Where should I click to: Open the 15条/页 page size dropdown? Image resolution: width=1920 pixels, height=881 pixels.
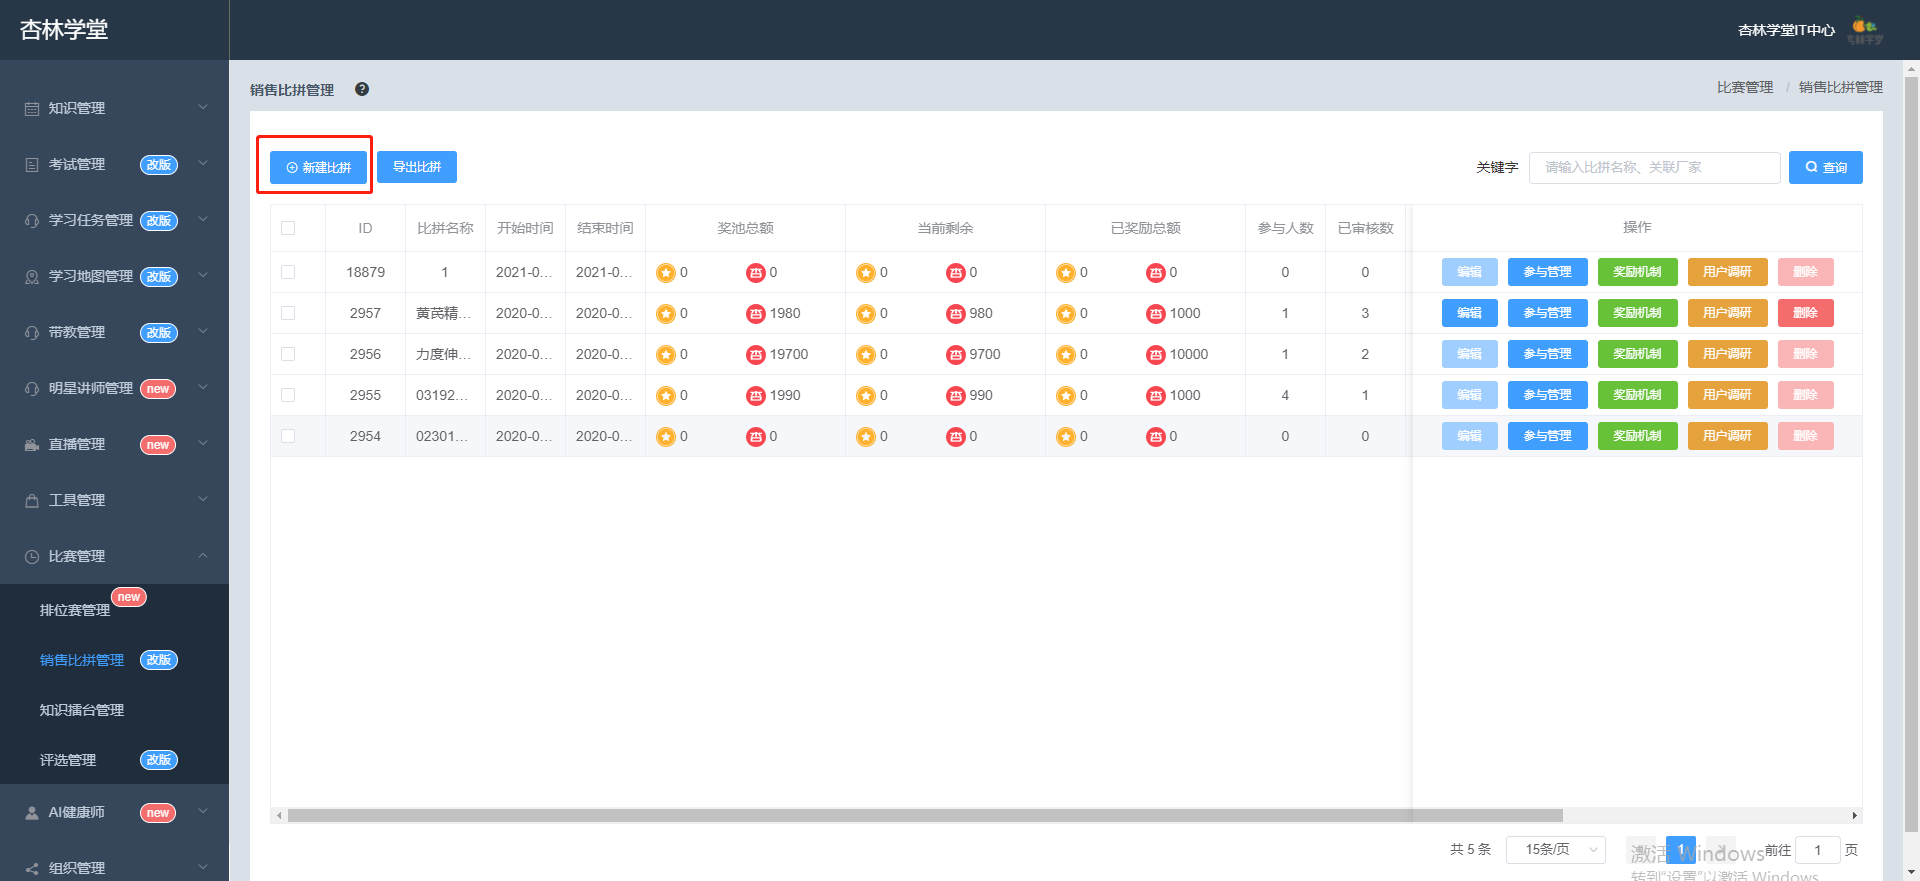1556,849
